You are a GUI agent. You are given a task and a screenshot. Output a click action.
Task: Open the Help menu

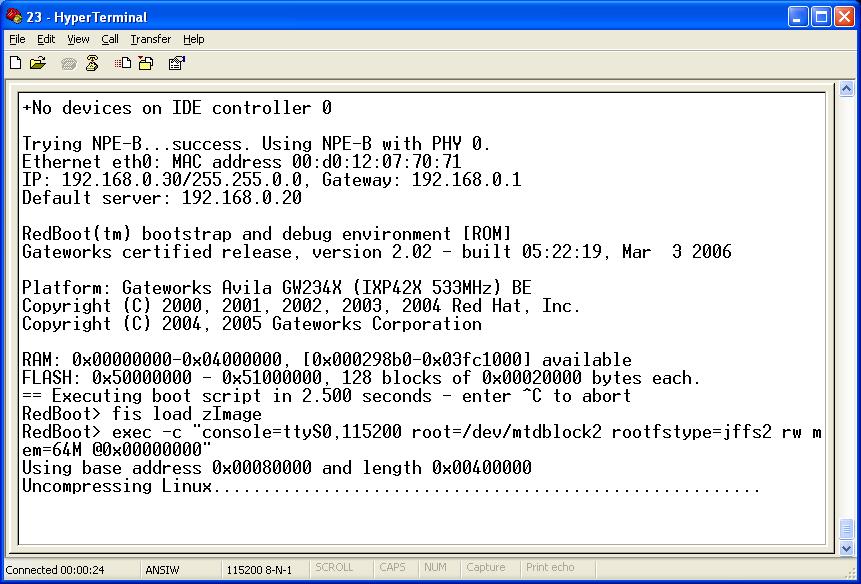click(193, 40)
